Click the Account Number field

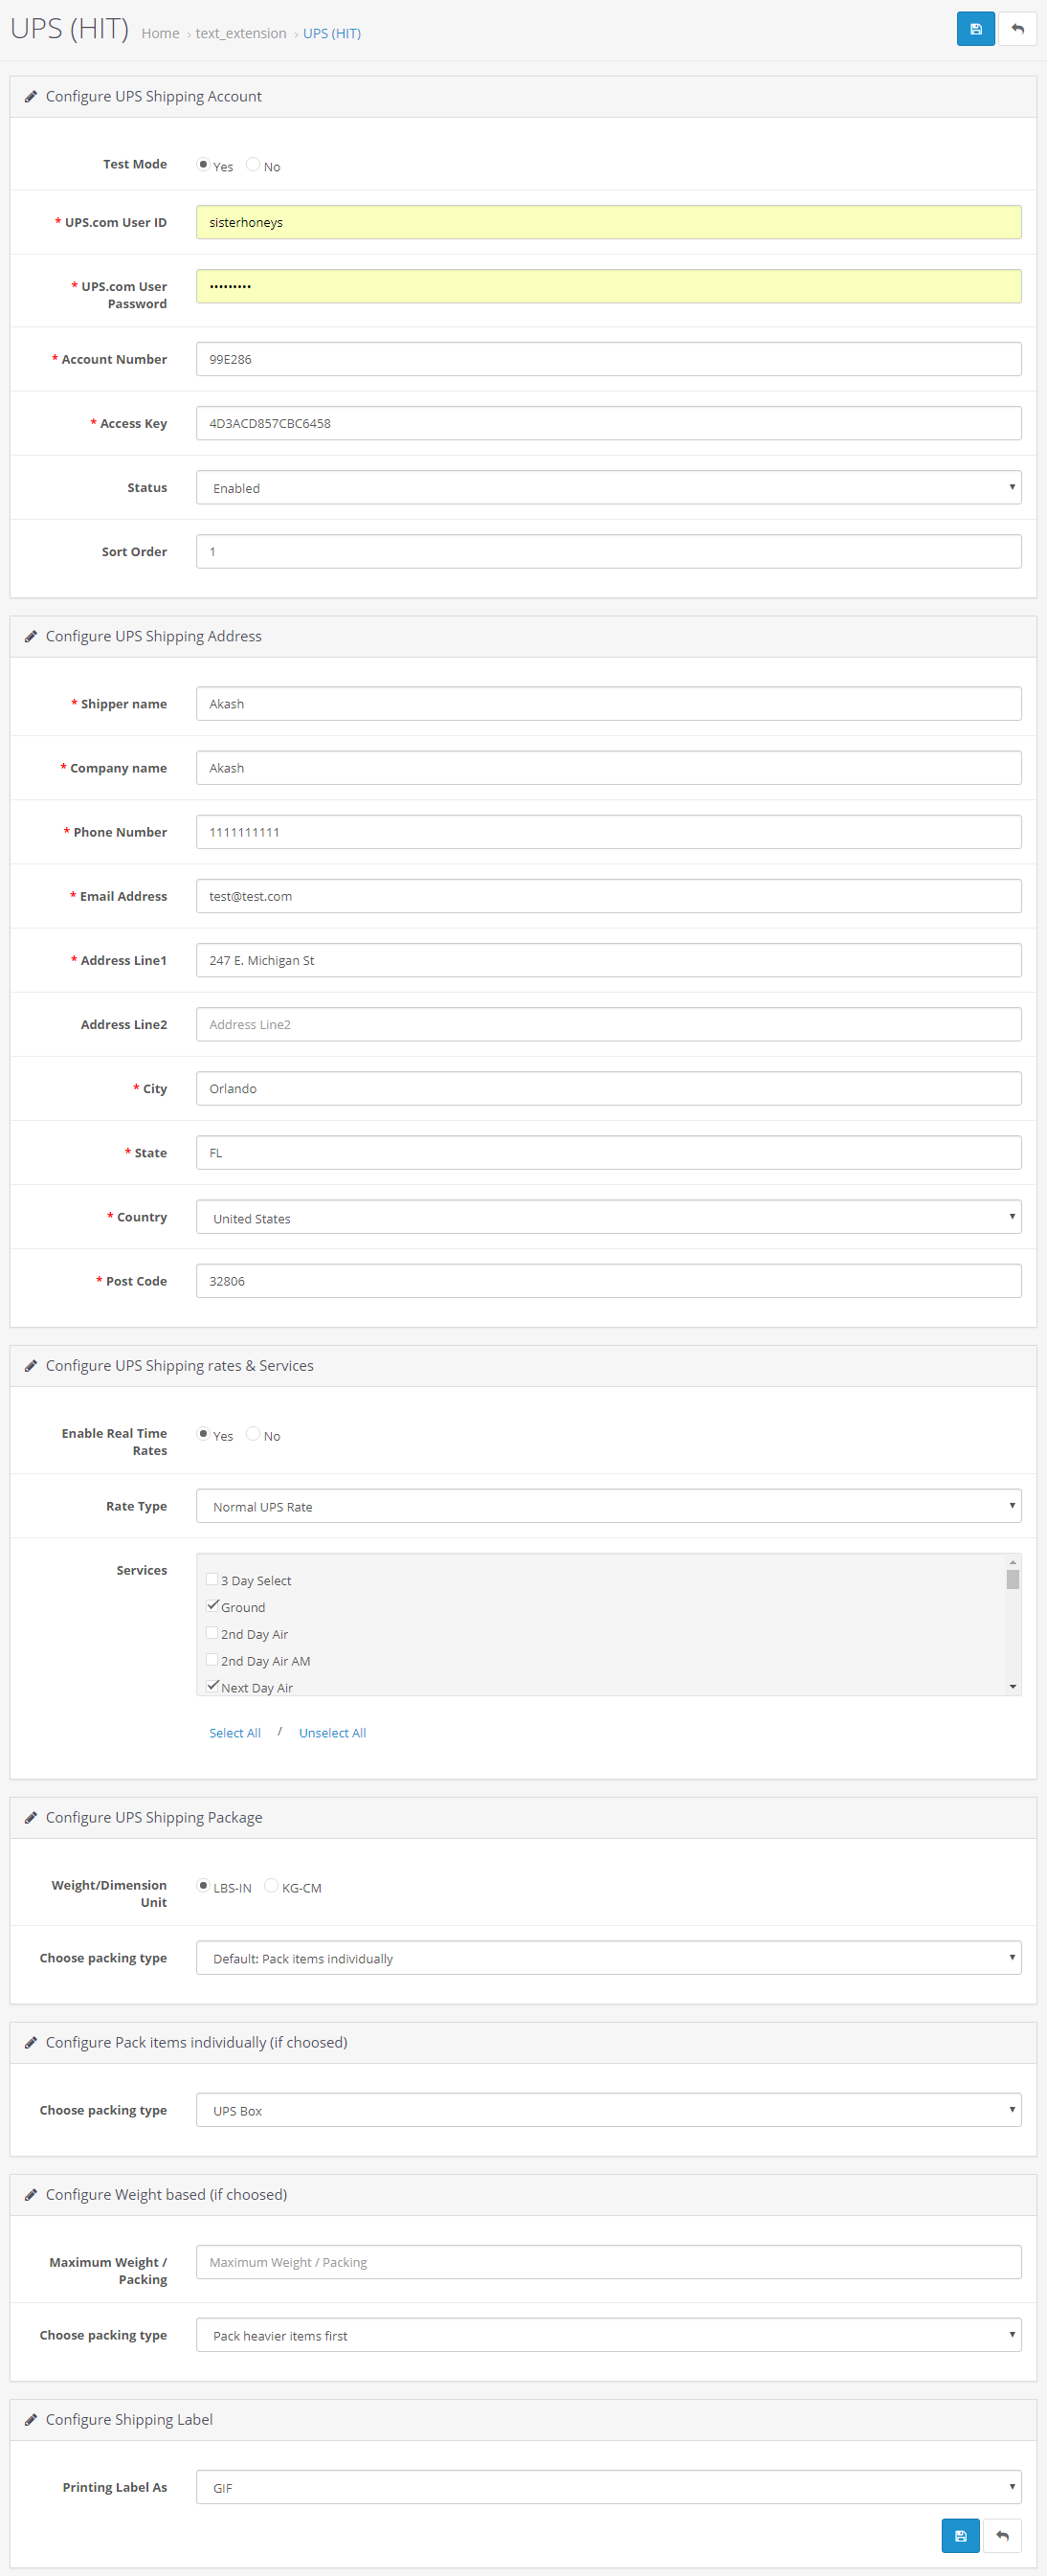(x=608, y=360)
